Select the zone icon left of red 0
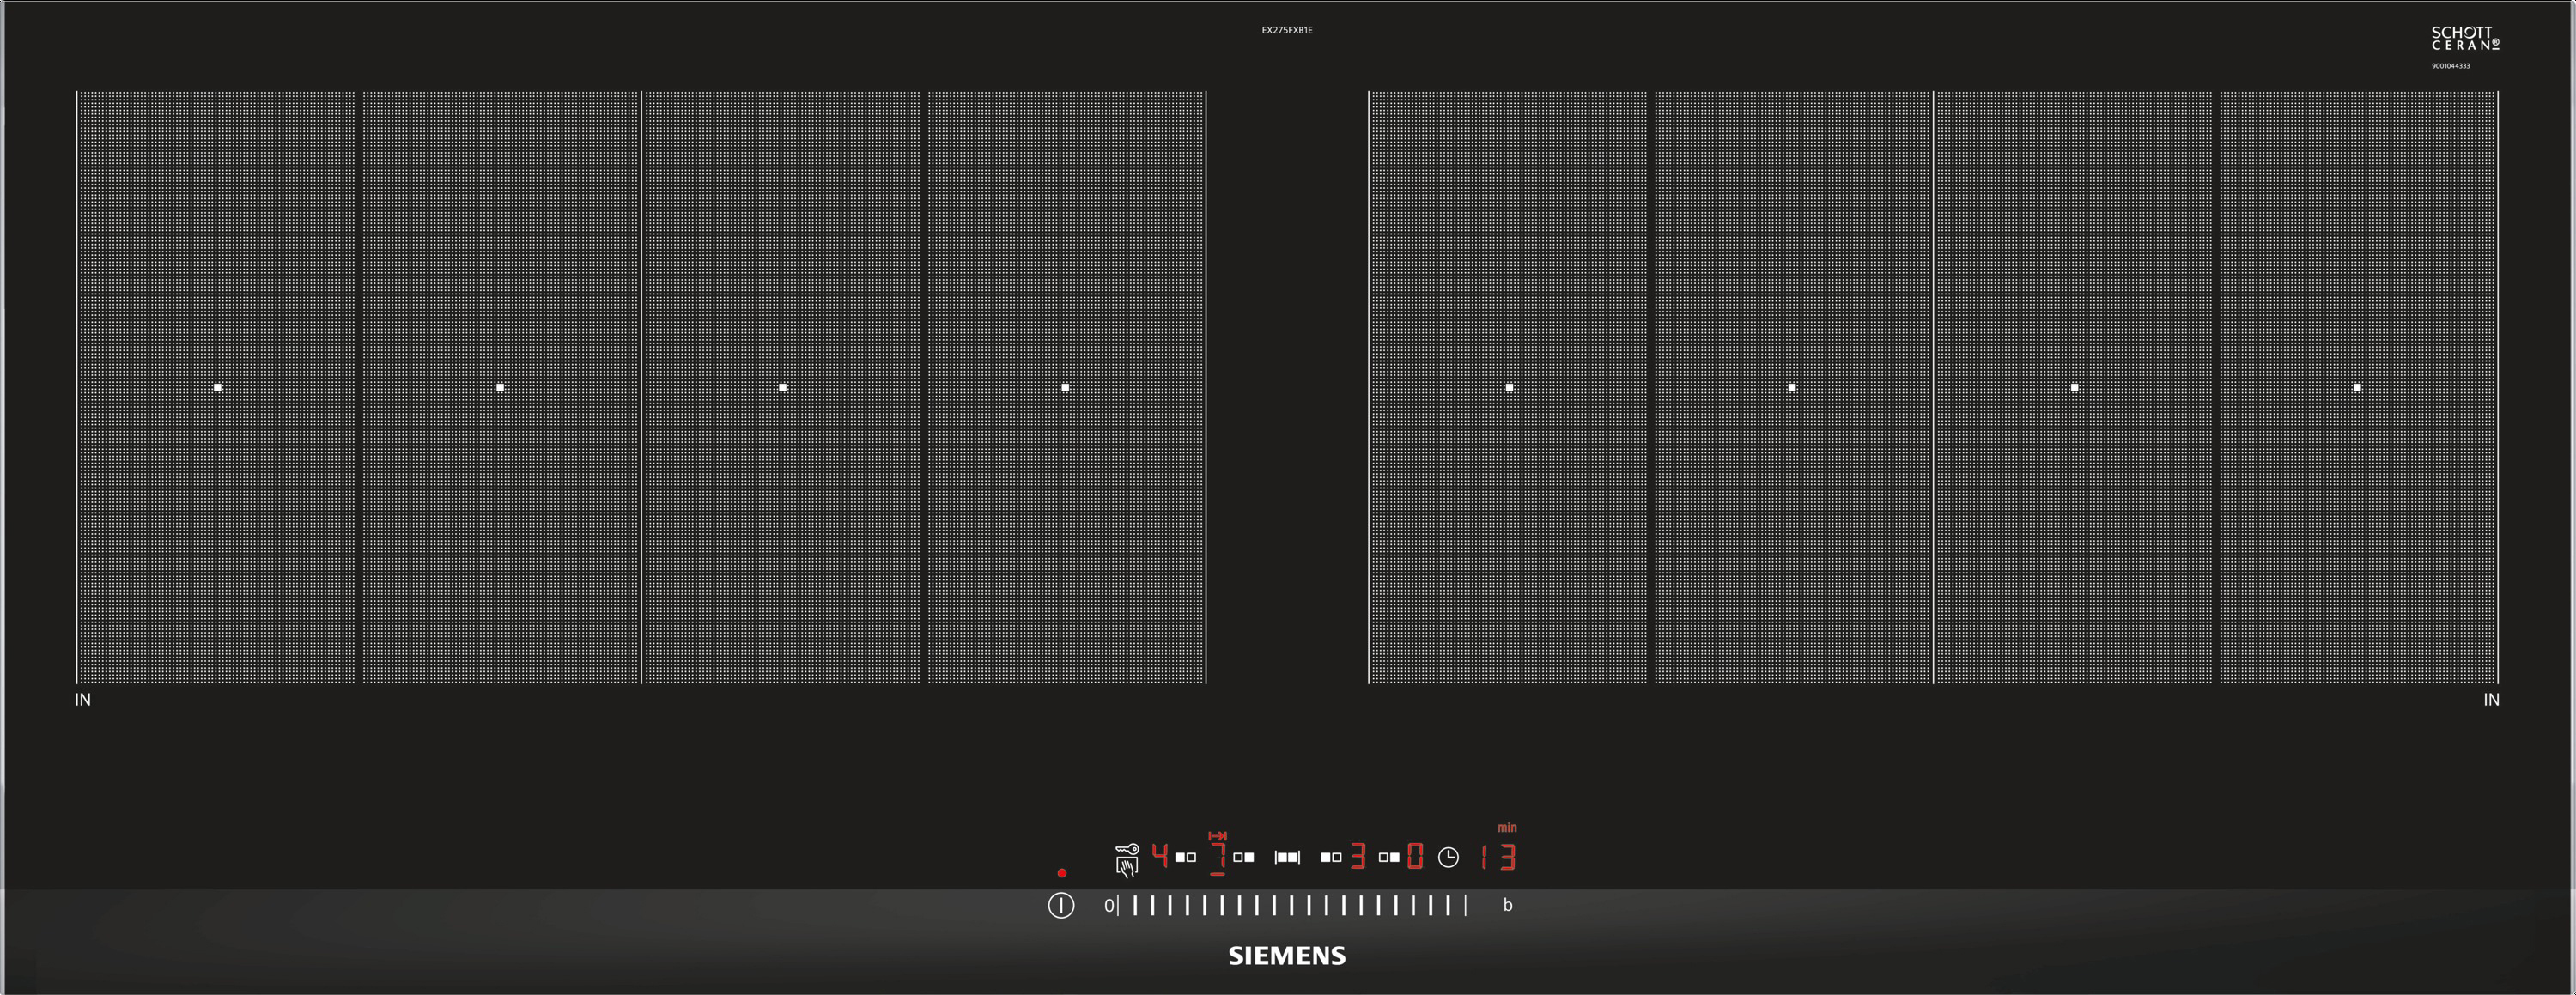The image size is (2576, 995). pos(1389,857)
